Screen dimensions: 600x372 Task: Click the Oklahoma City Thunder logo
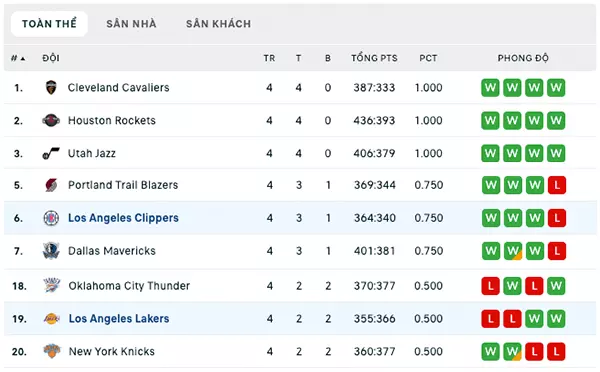(52, 286)
